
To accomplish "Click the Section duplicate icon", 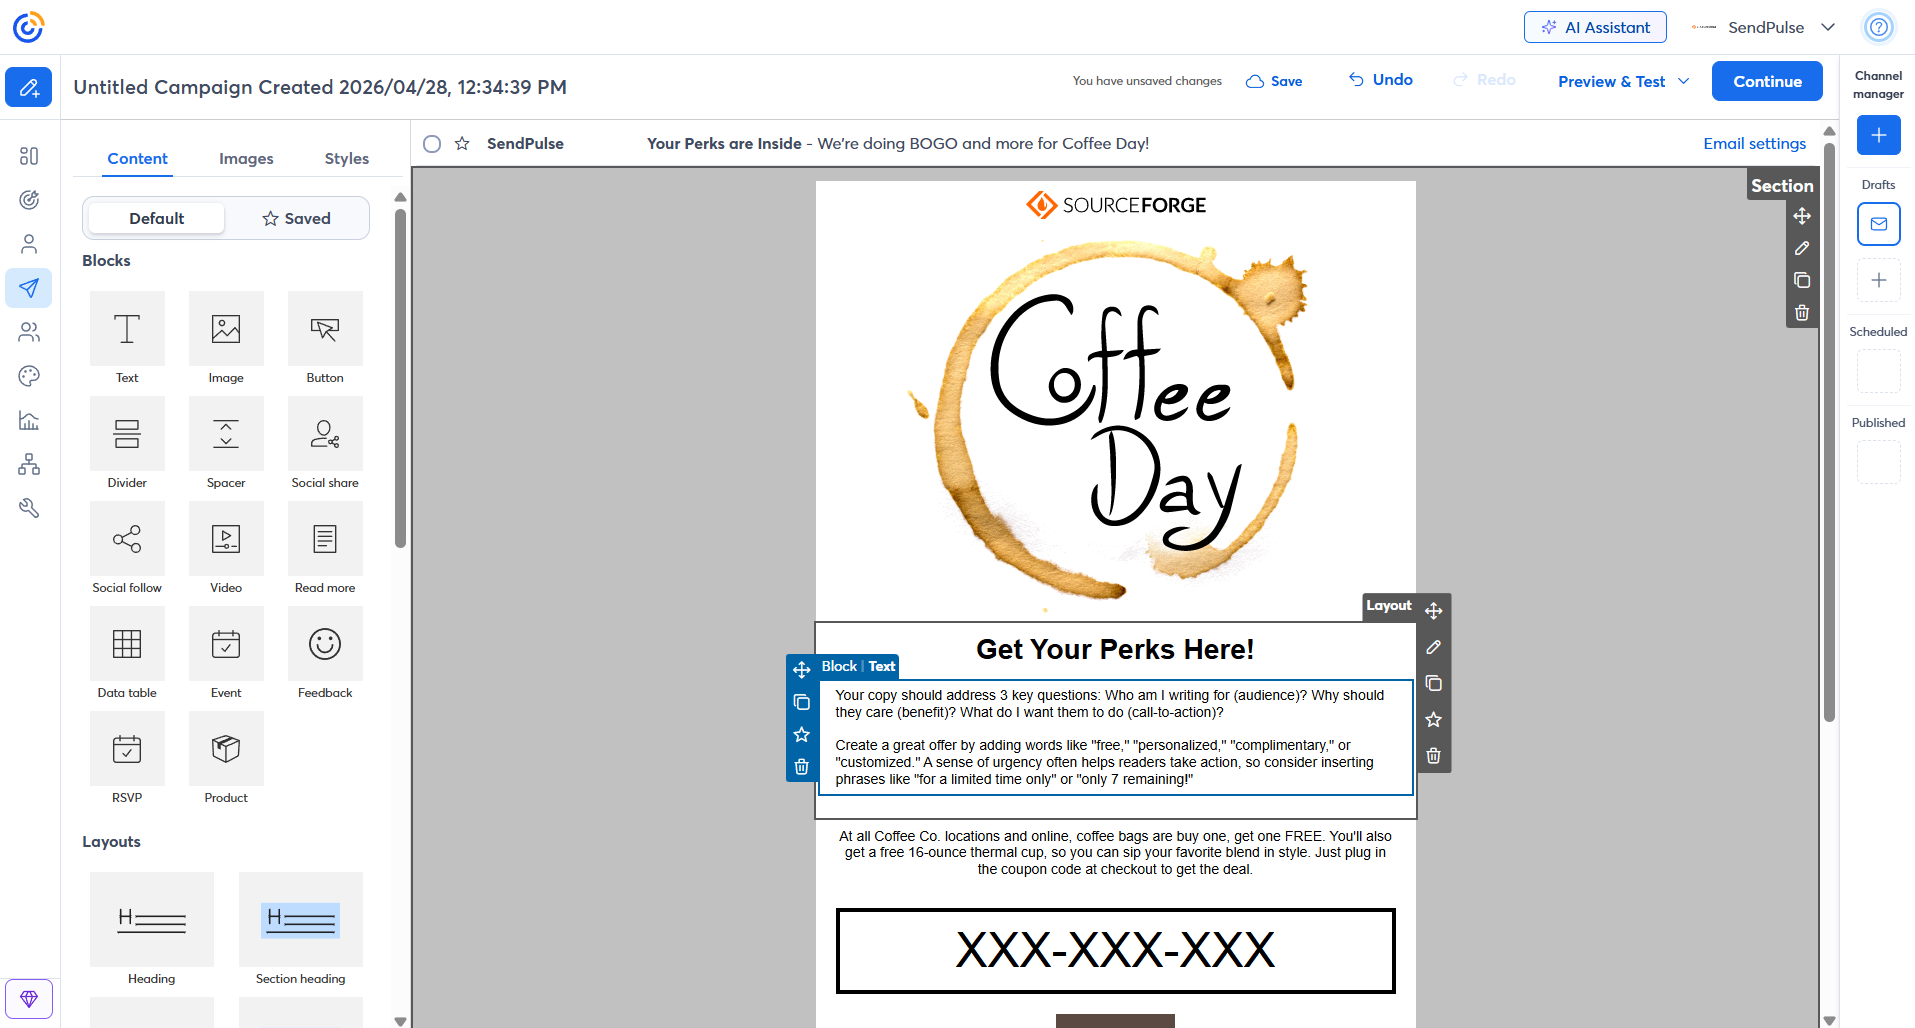I will coord(1802,280).
